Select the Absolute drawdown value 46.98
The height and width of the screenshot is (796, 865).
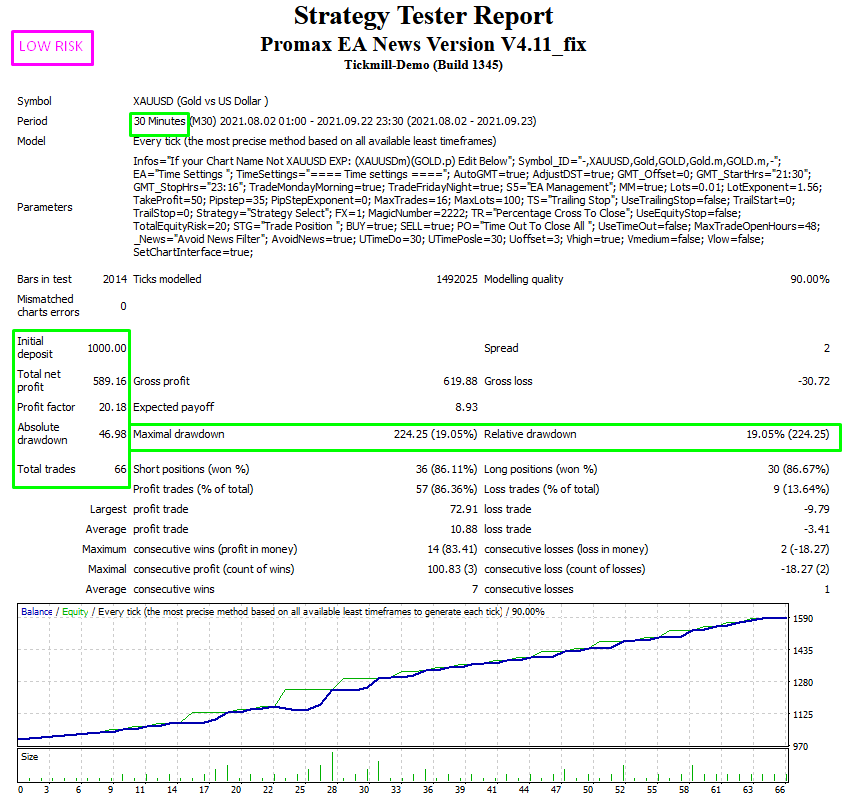click(x=113, y=435)
